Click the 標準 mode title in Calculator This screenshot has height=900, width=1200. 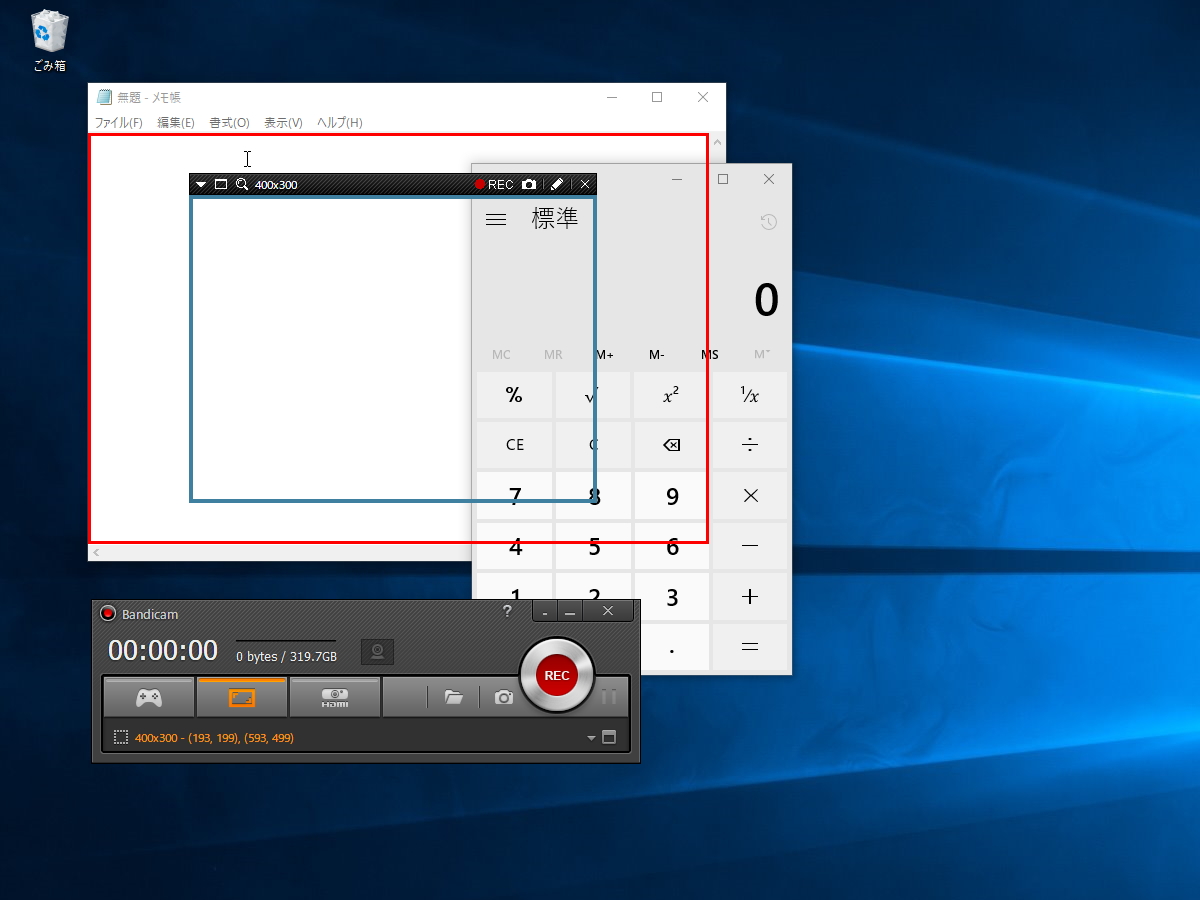pos(555,219)
